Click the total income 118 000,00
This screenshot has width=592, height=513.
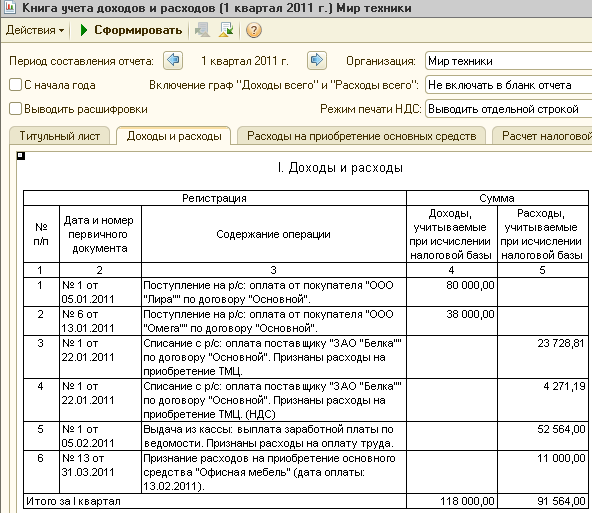(x=452, y=501)
